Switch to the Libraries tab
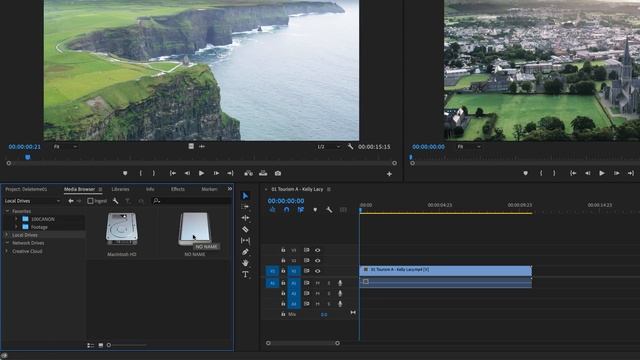 coord(120,189)
